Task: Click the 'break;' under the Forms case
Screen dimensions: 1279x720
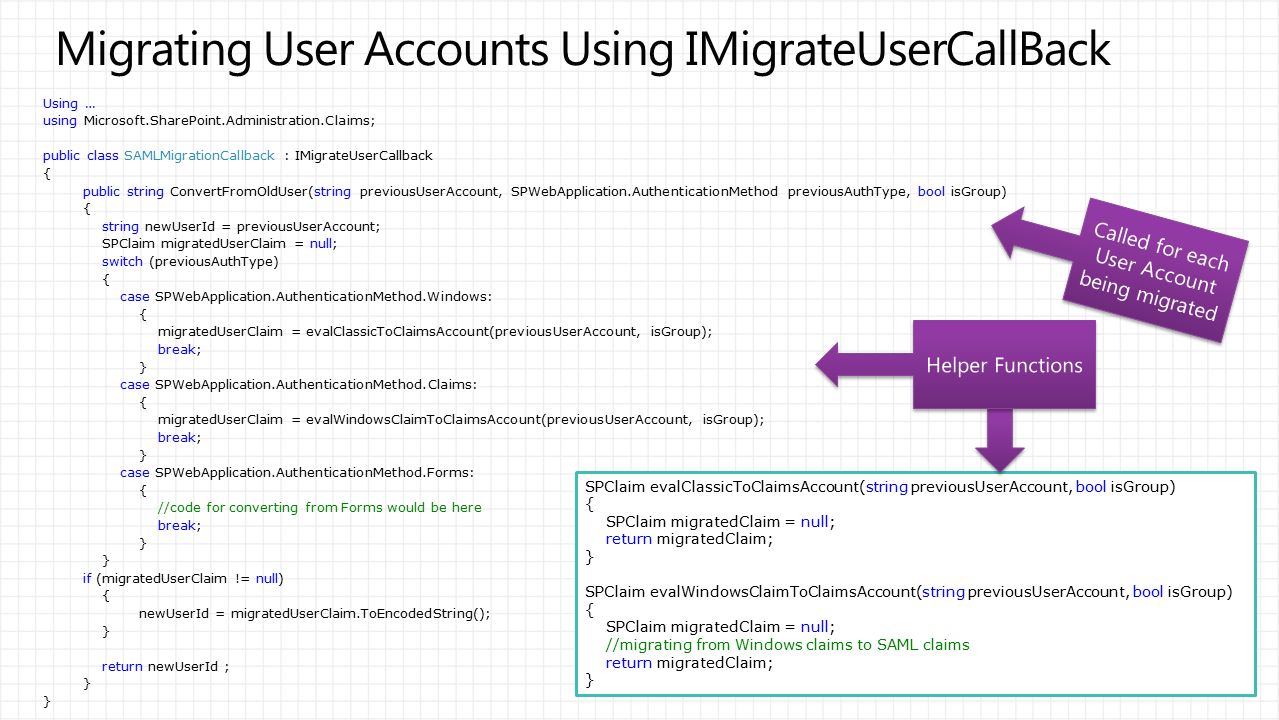Action: (179, 525)
